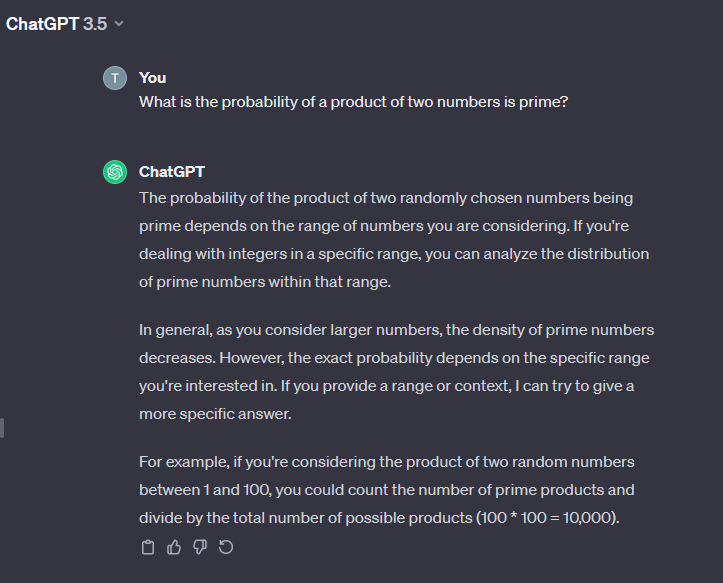
Task: Open the ChatGPT 3.5 model selector
Action: 65,24
